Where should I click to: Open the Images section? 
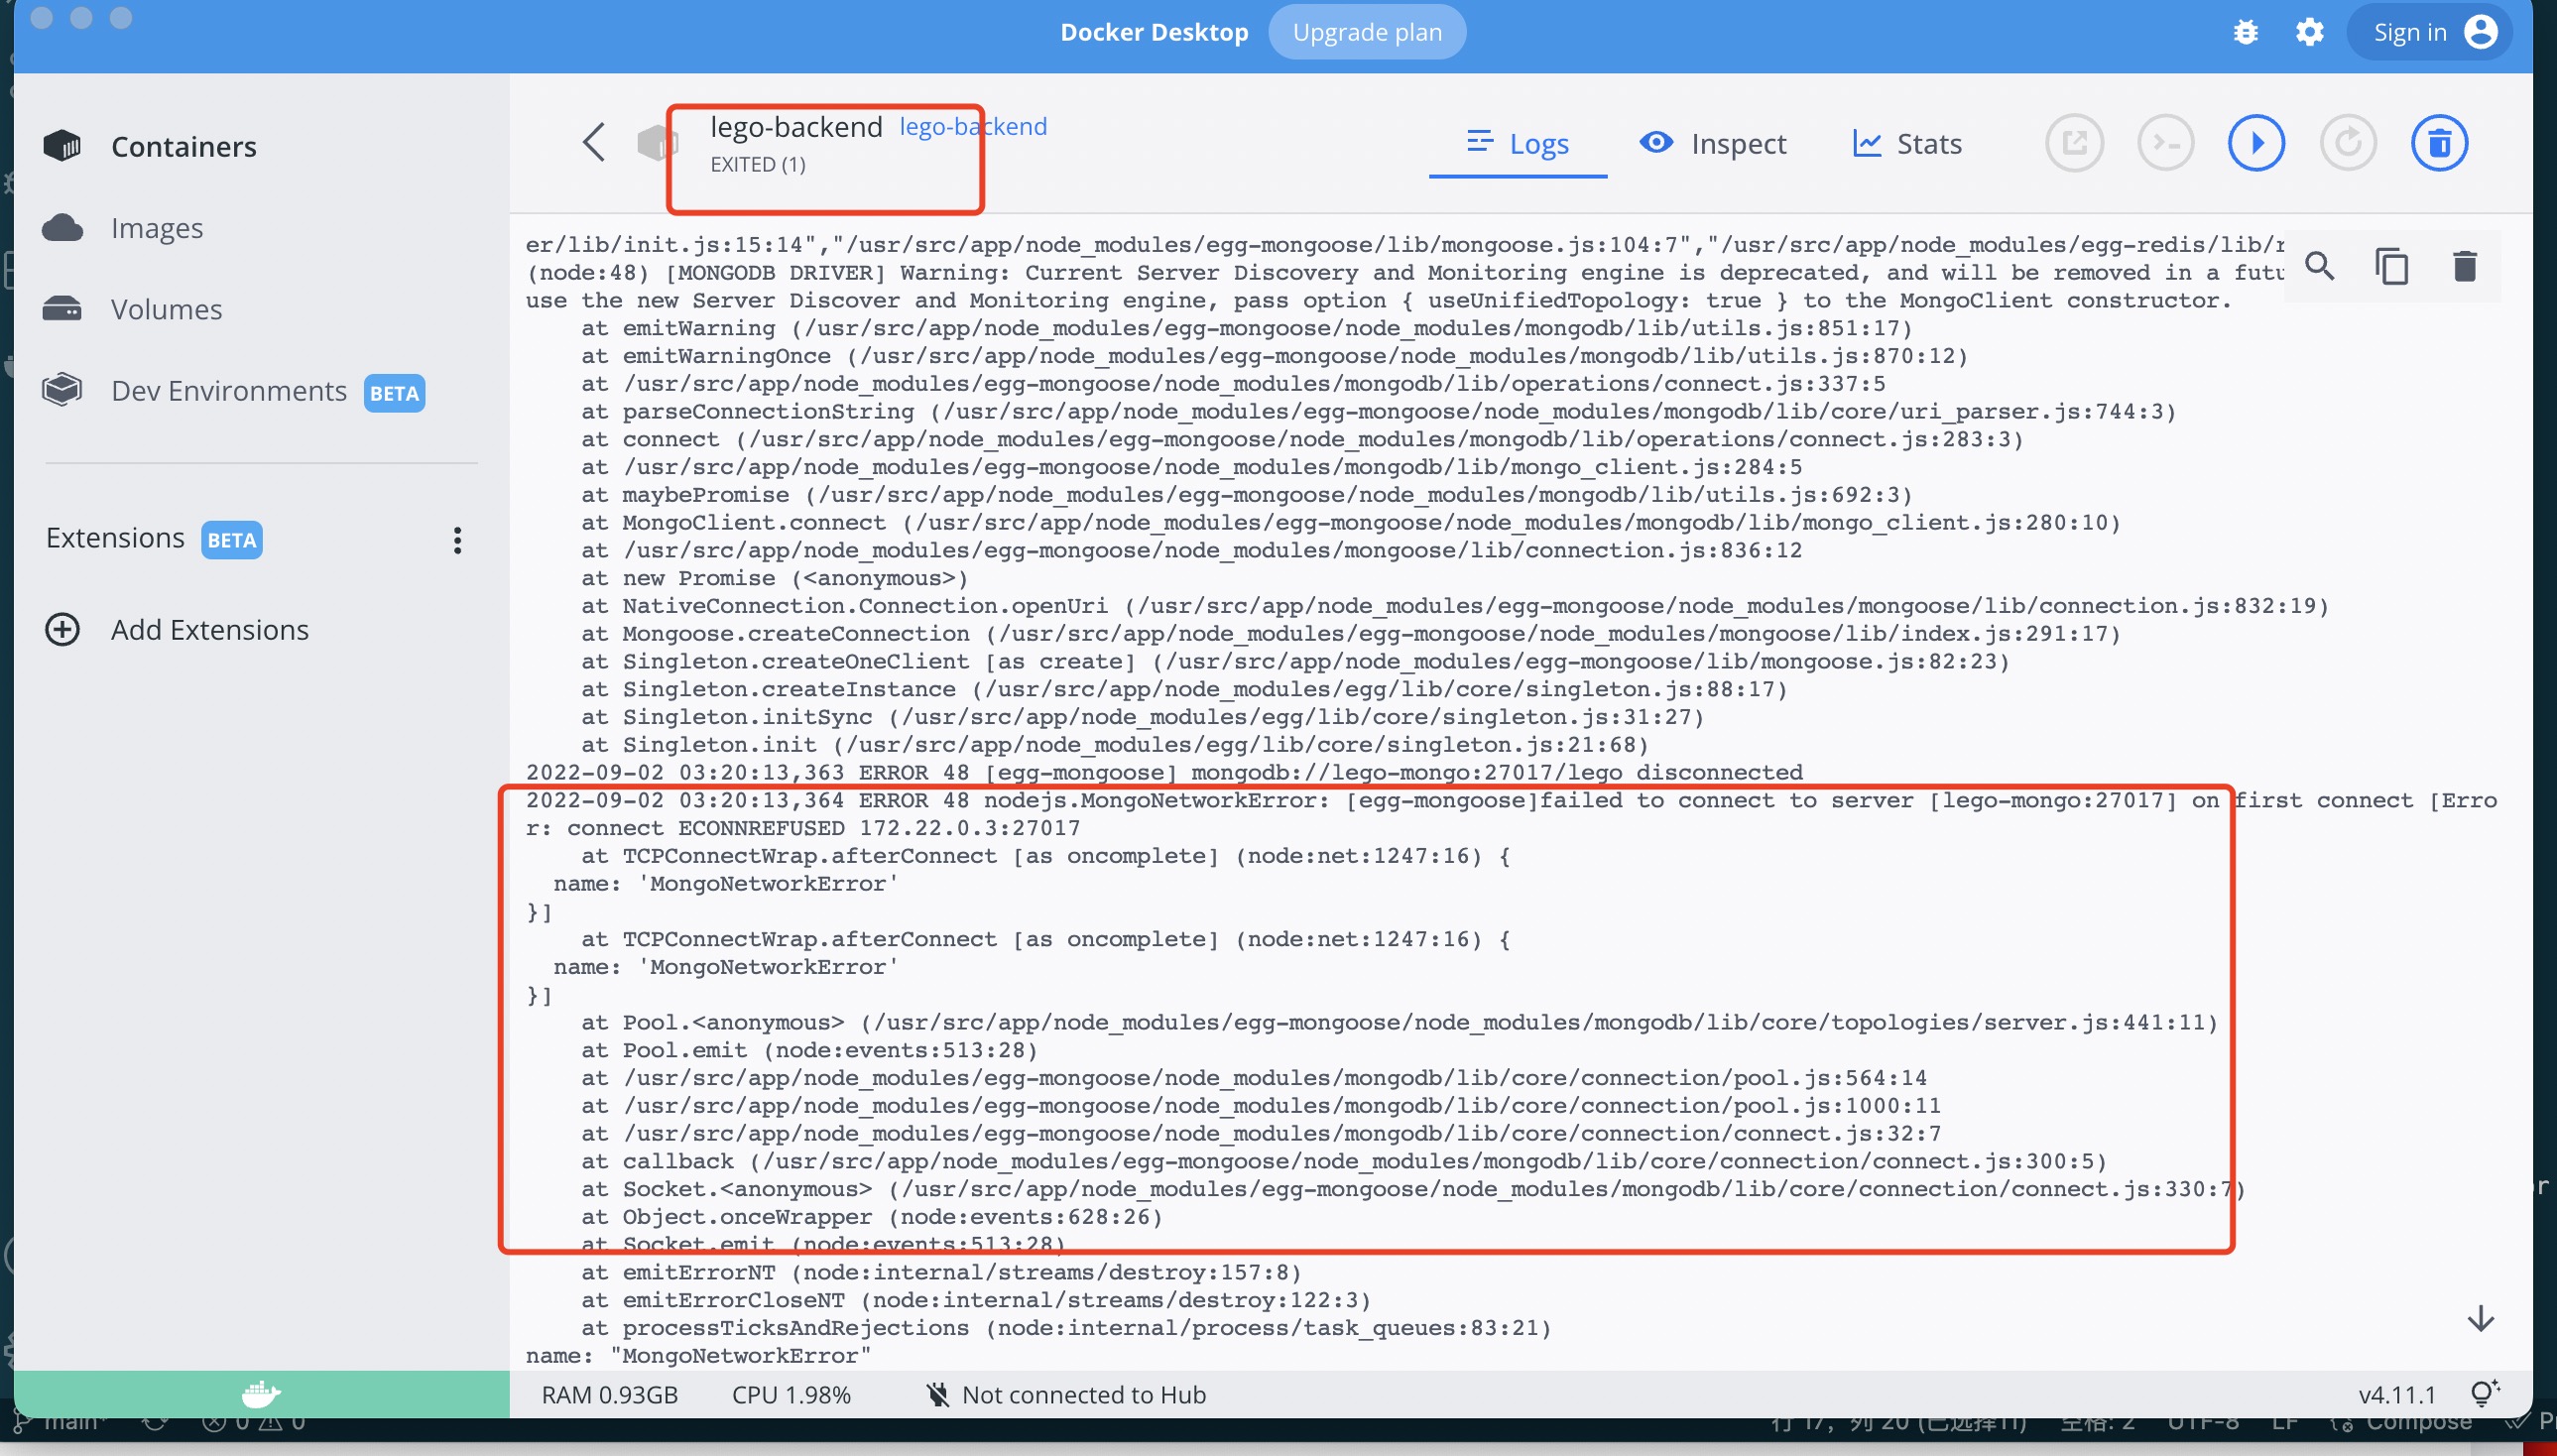pos(156,228)
